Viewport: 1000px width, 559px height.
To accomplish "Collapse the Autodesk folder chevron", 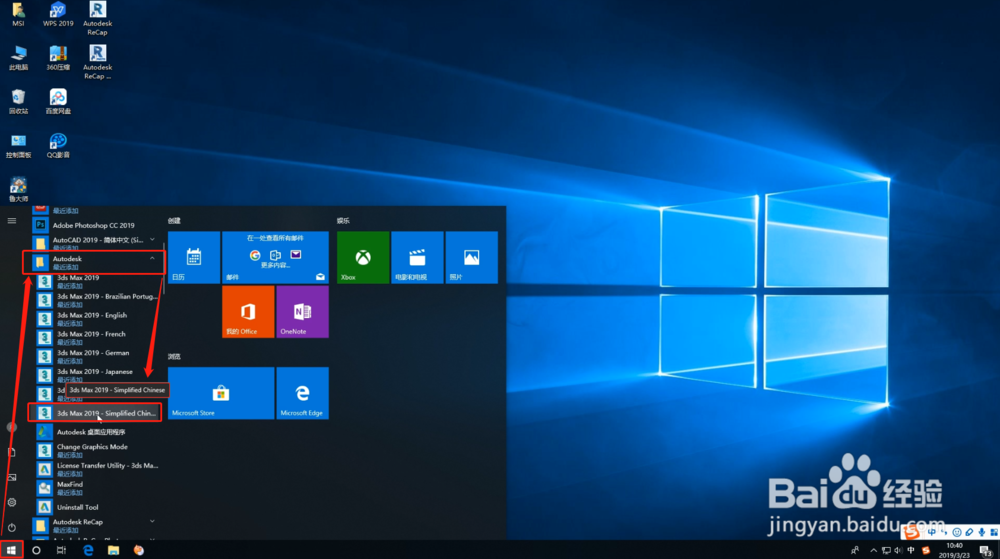I will coord(152,259).
